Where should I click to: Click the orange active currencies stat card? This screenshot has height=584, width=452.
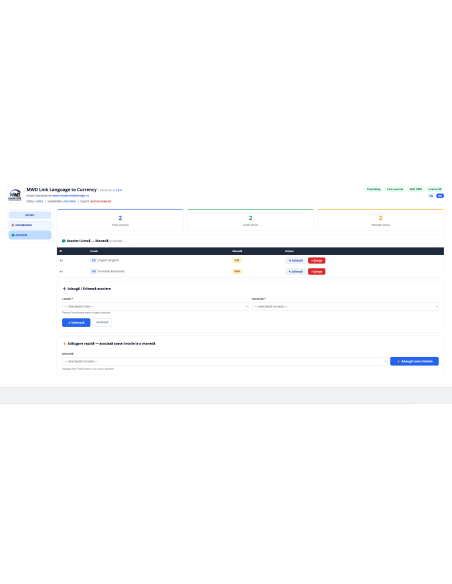tap(381, 220)
